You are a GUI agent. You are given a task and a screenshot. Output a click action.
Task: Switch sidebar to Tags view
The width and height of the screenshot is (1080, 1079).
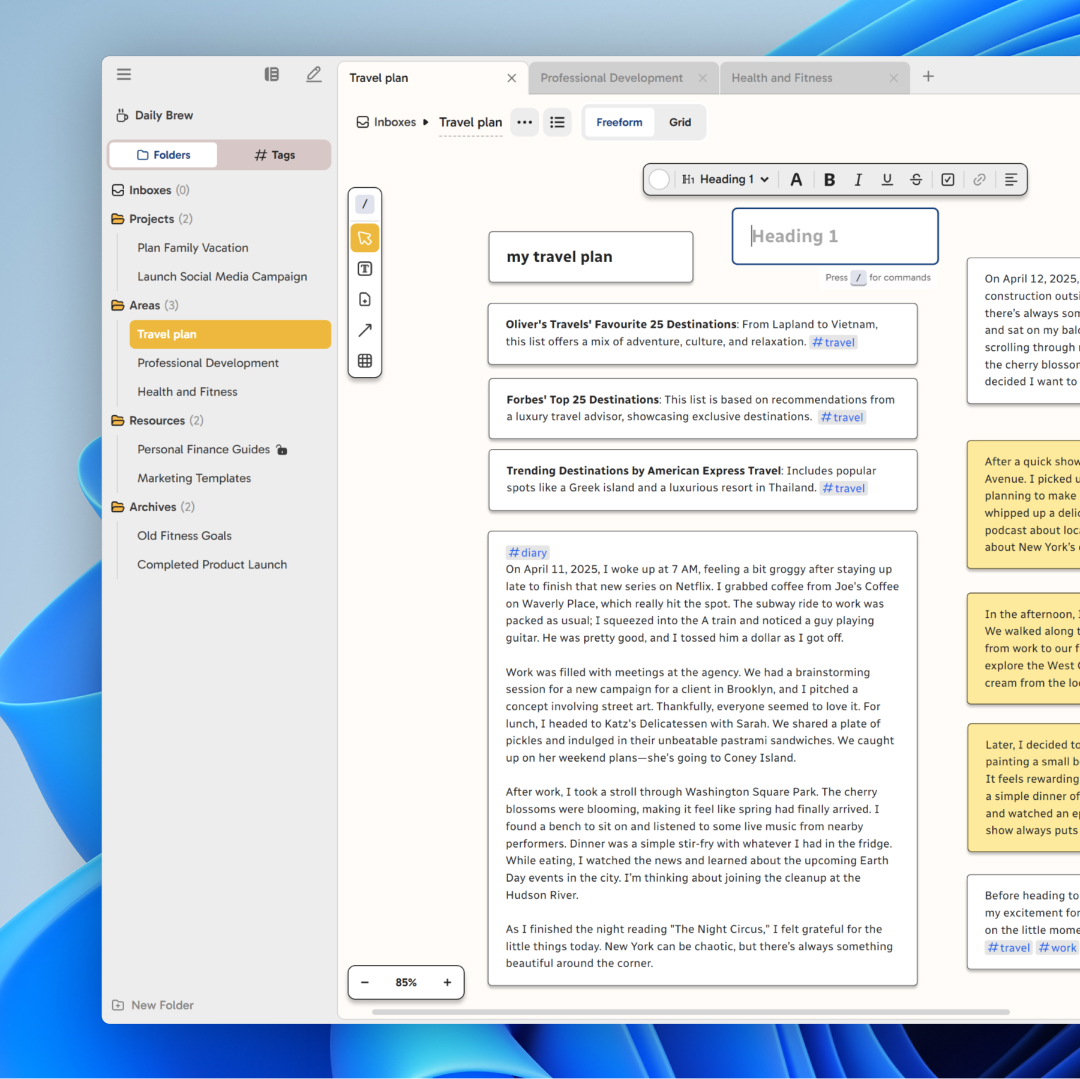click(x=274, y=155)
